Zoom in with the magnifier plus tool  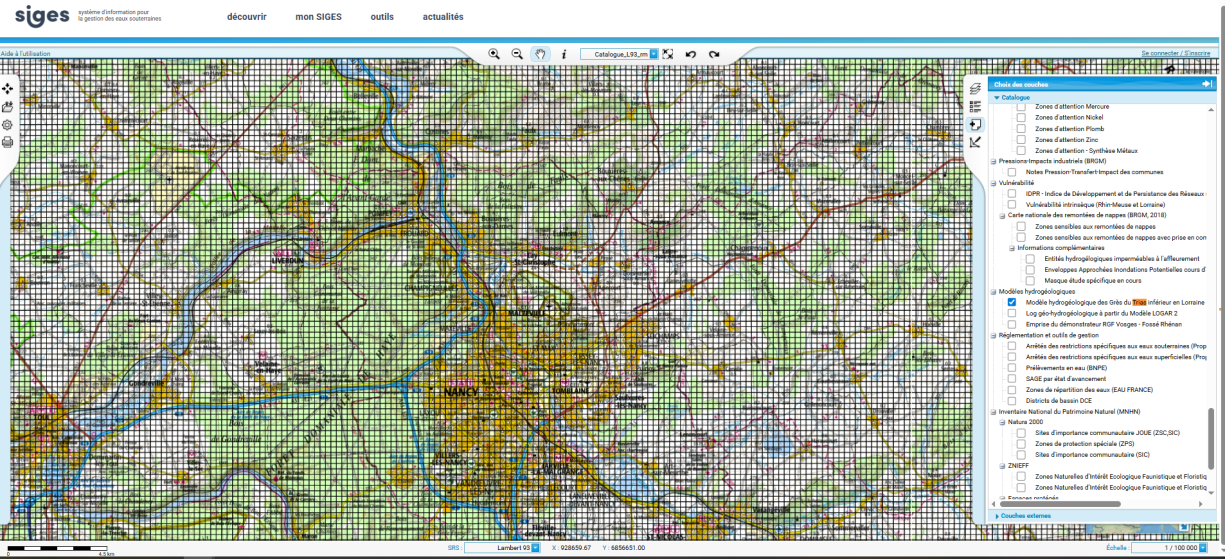(494, 54)
